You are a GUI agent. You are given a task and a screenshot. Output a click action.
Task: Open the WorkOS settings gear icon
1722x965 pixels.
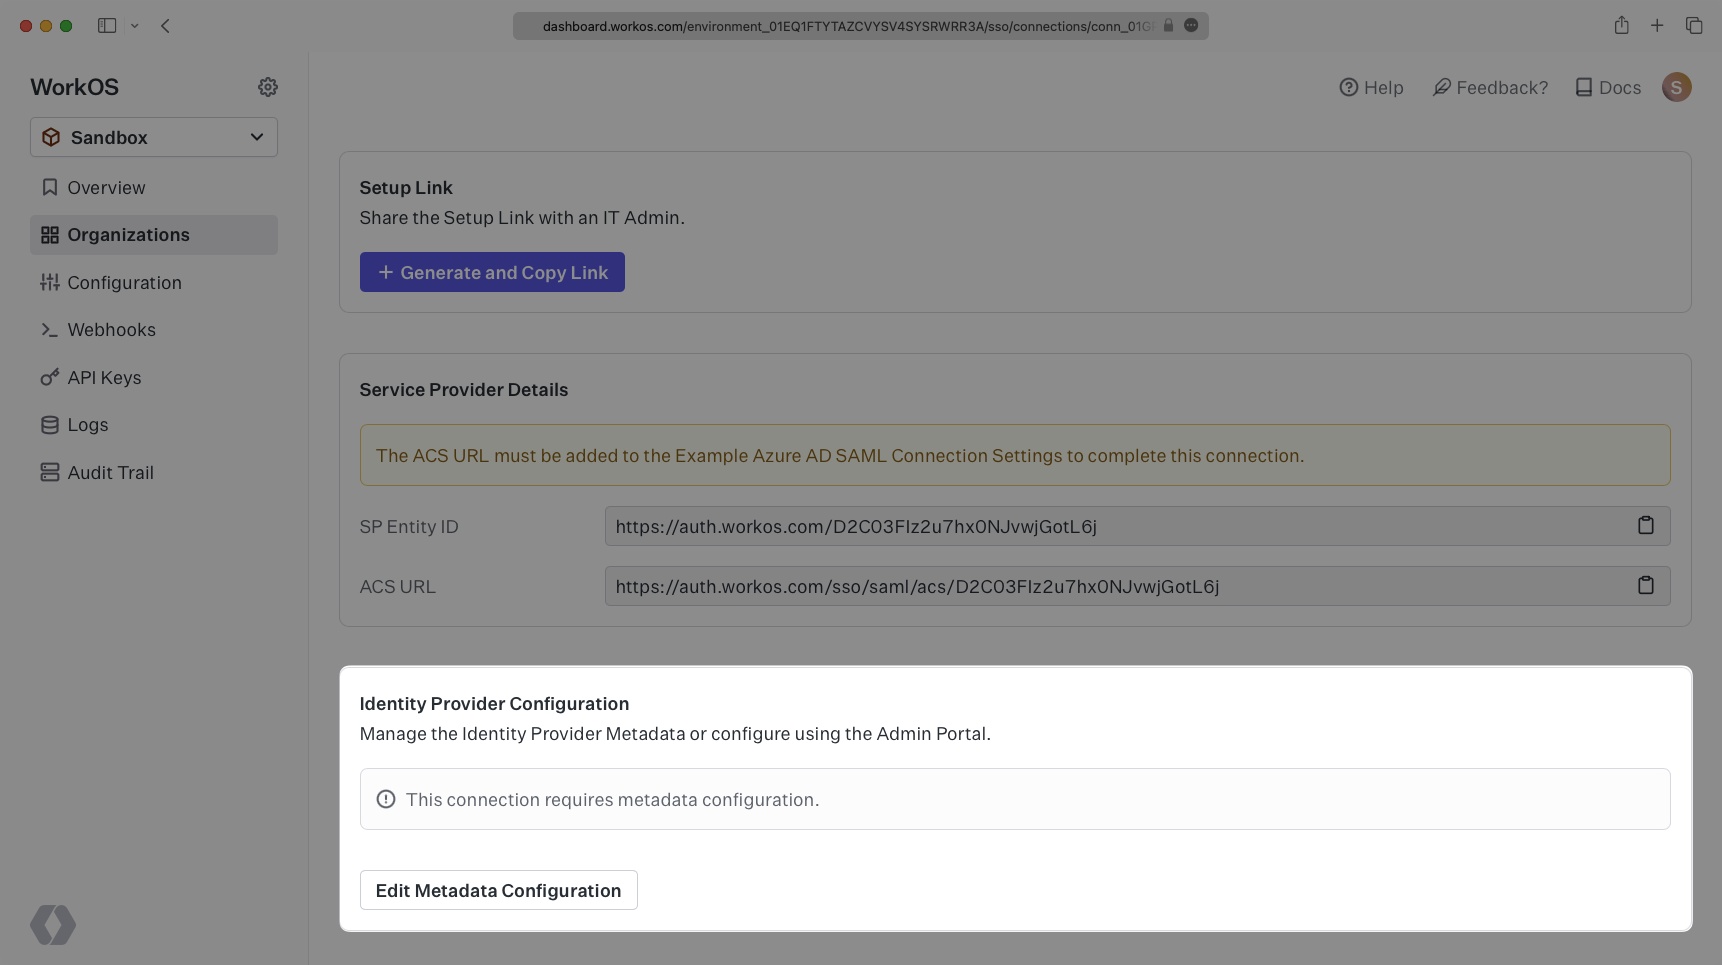[x=267, y=87]
